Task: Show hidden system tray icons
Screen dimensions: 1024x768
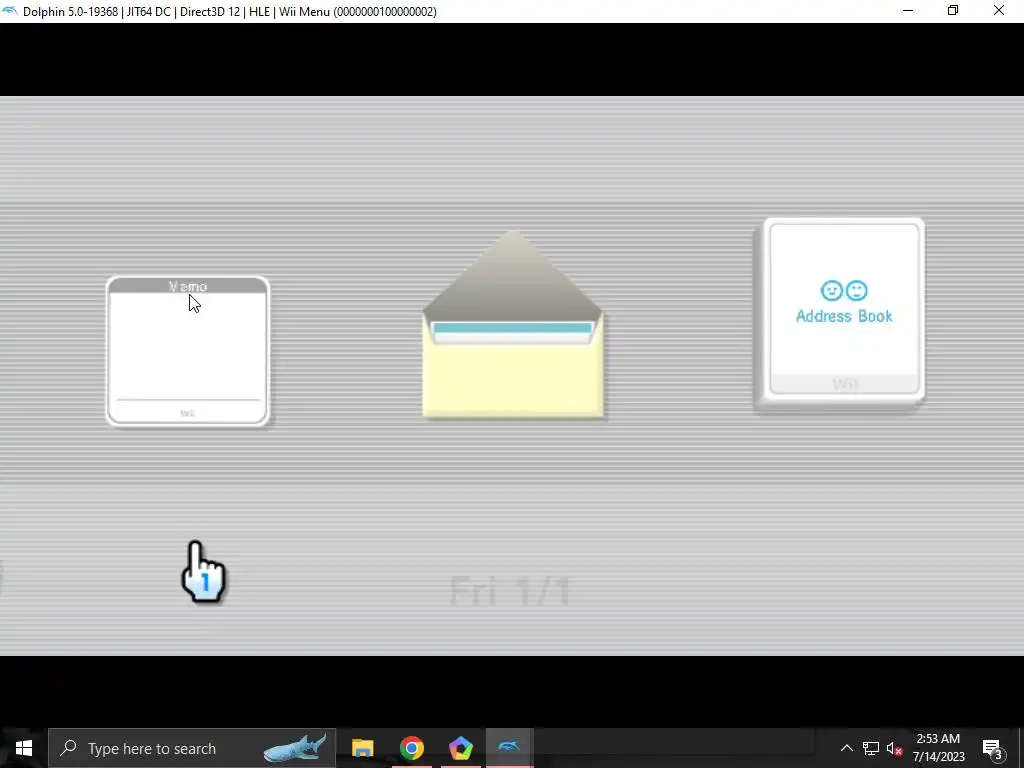Action: click(846, 748)
